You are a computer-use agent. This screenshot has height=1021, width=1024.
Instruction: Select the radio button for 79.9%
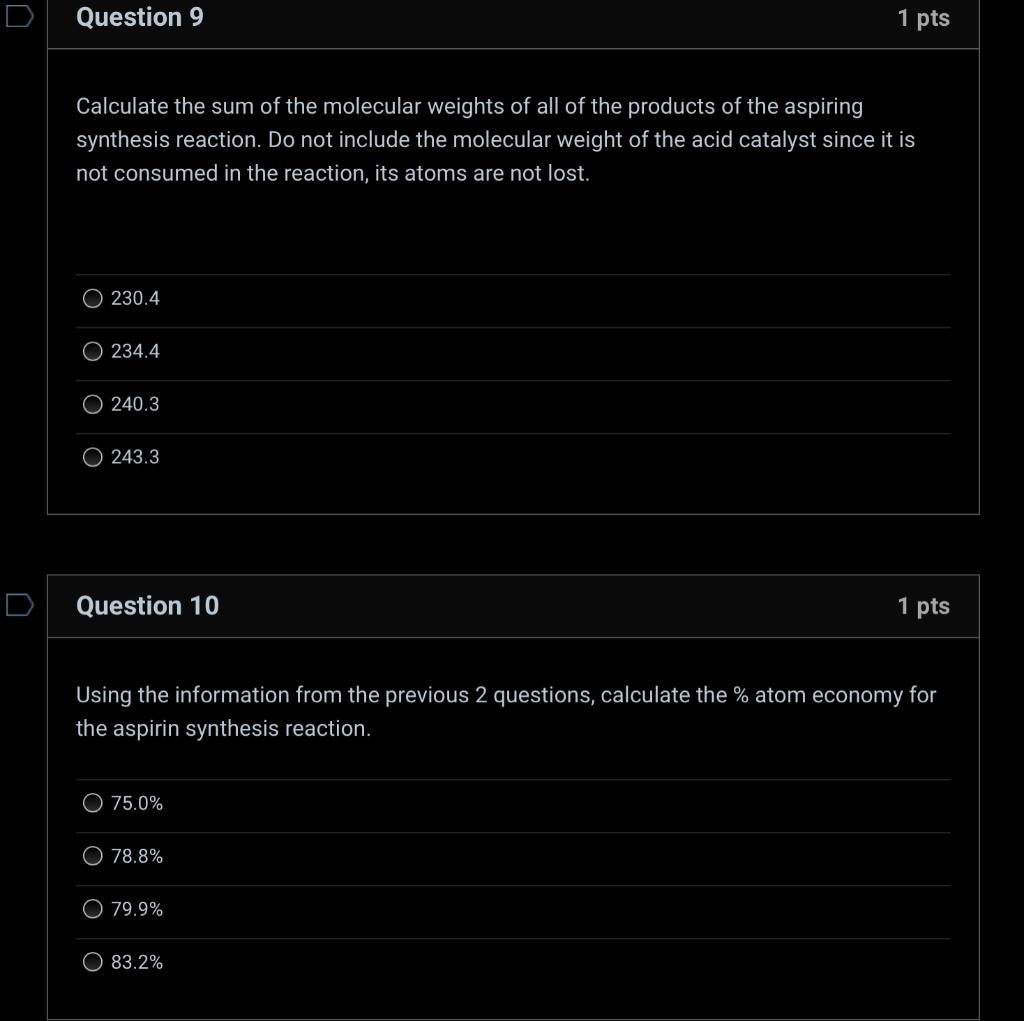pos(93,908)
